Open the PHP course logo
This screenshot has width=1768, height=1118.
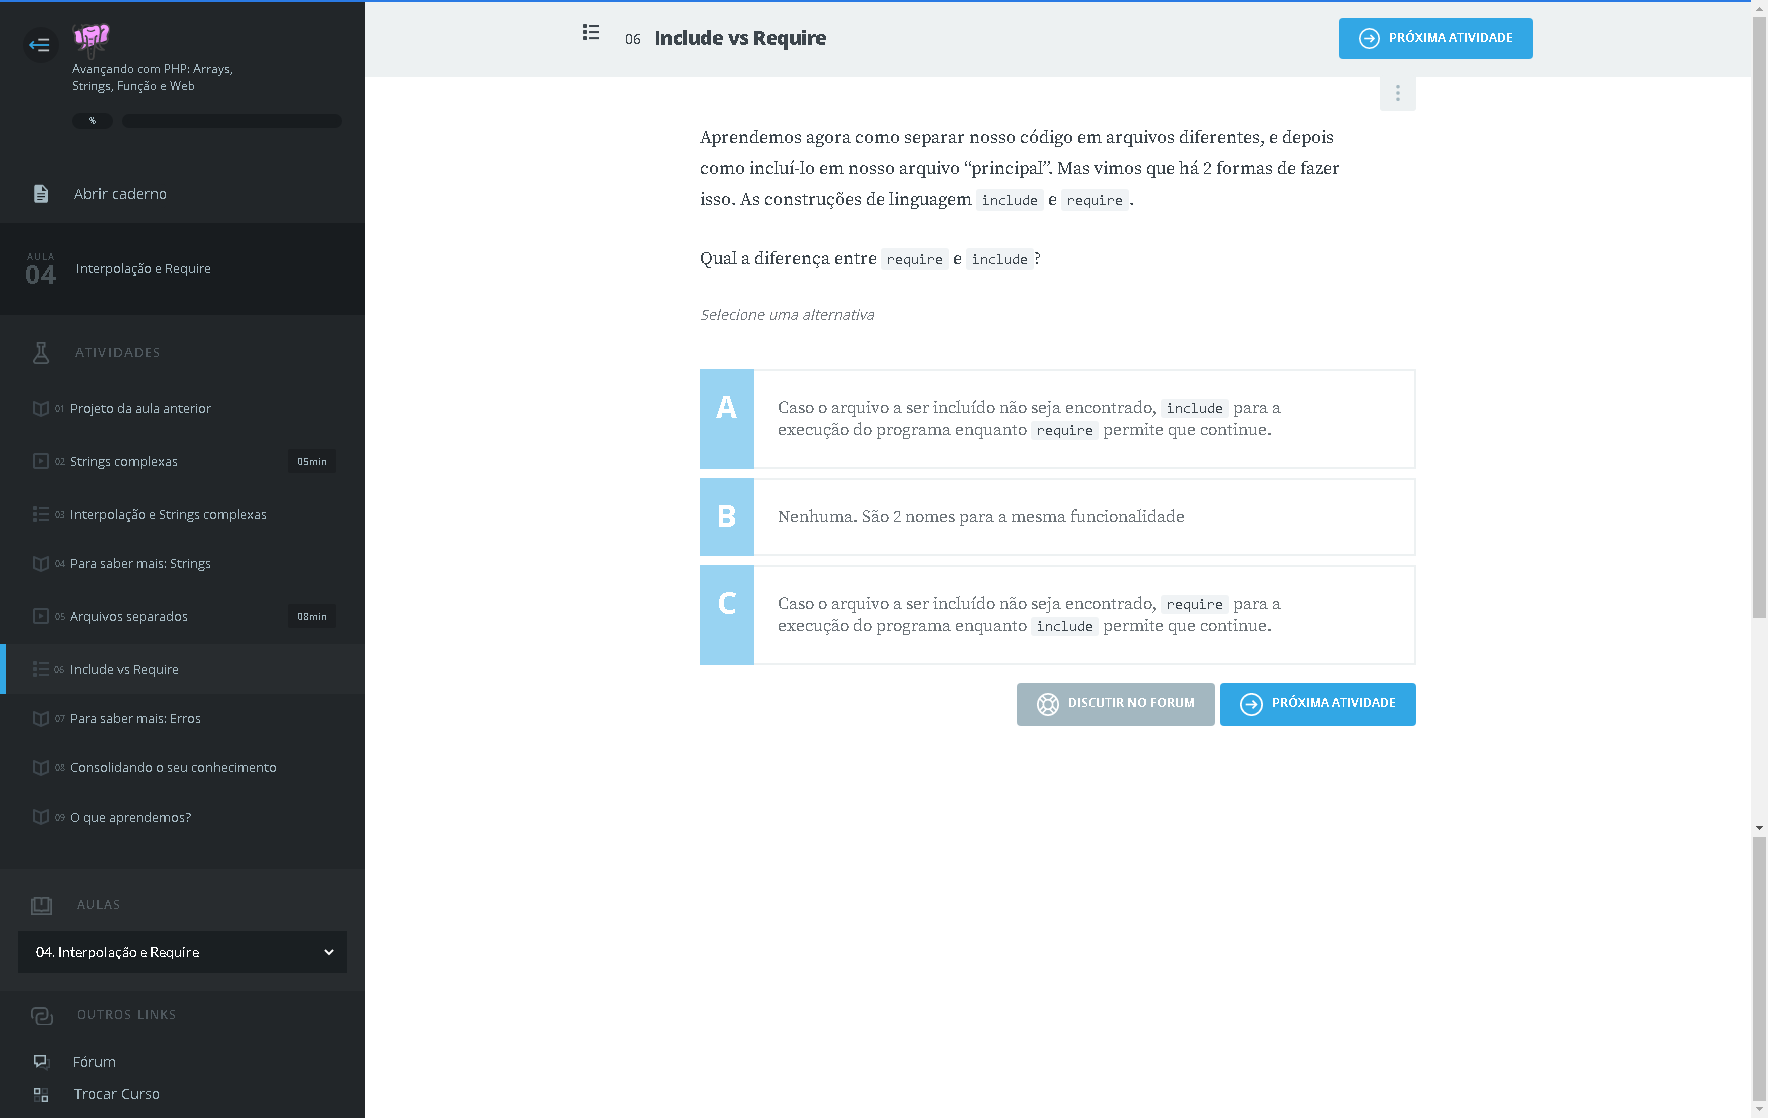point(91,38)
